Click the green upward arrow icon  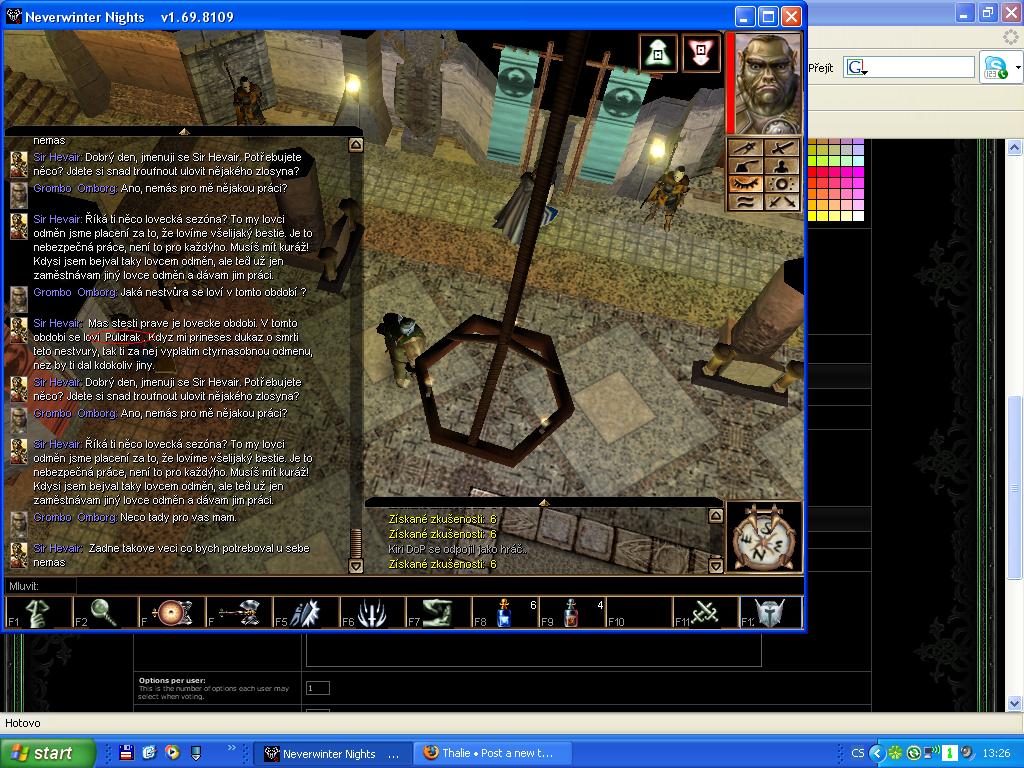(658, 54)
